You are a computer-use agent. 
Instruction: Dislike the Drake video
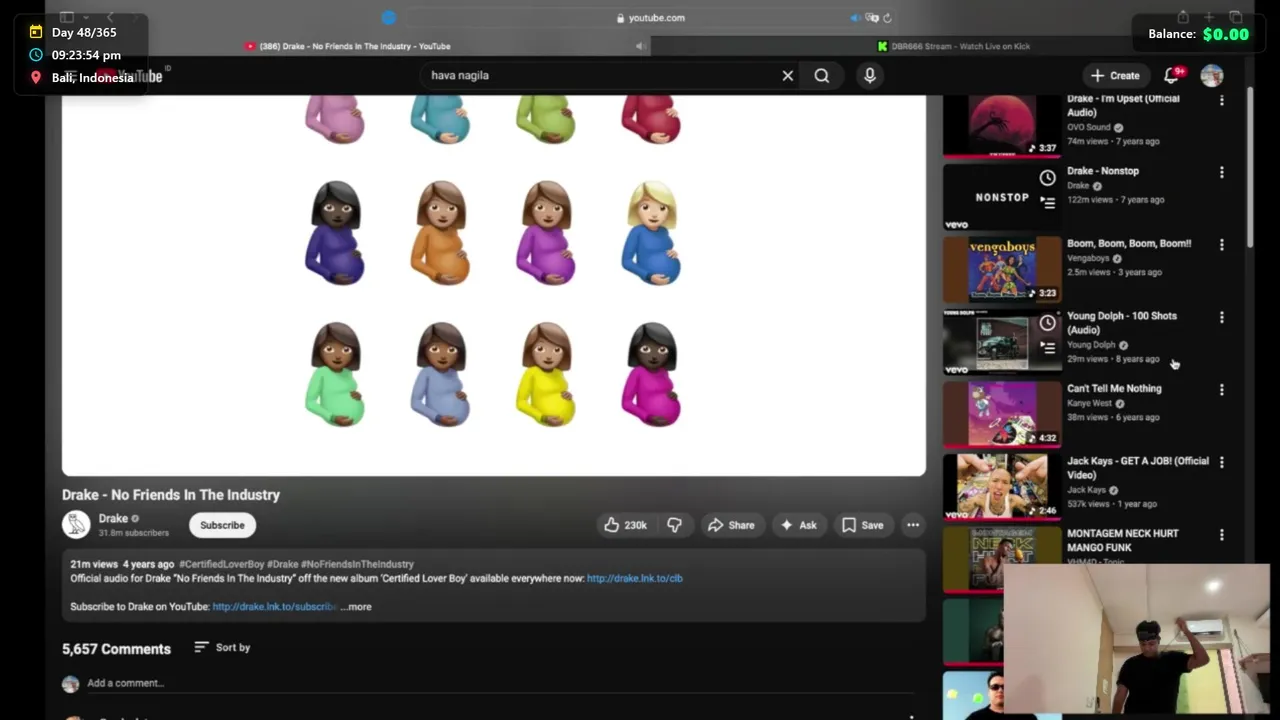(x=675, y=525)
